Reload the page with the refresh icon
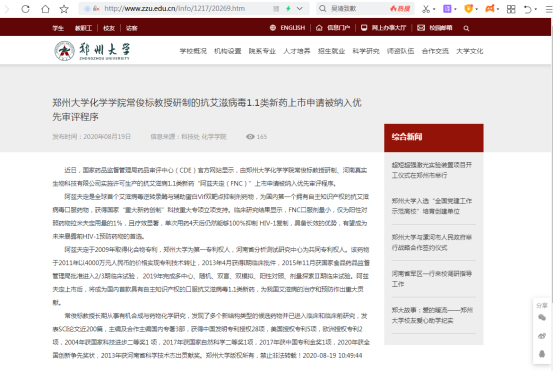The width and height of the screenshot is (554, 372). coord(25,9)
